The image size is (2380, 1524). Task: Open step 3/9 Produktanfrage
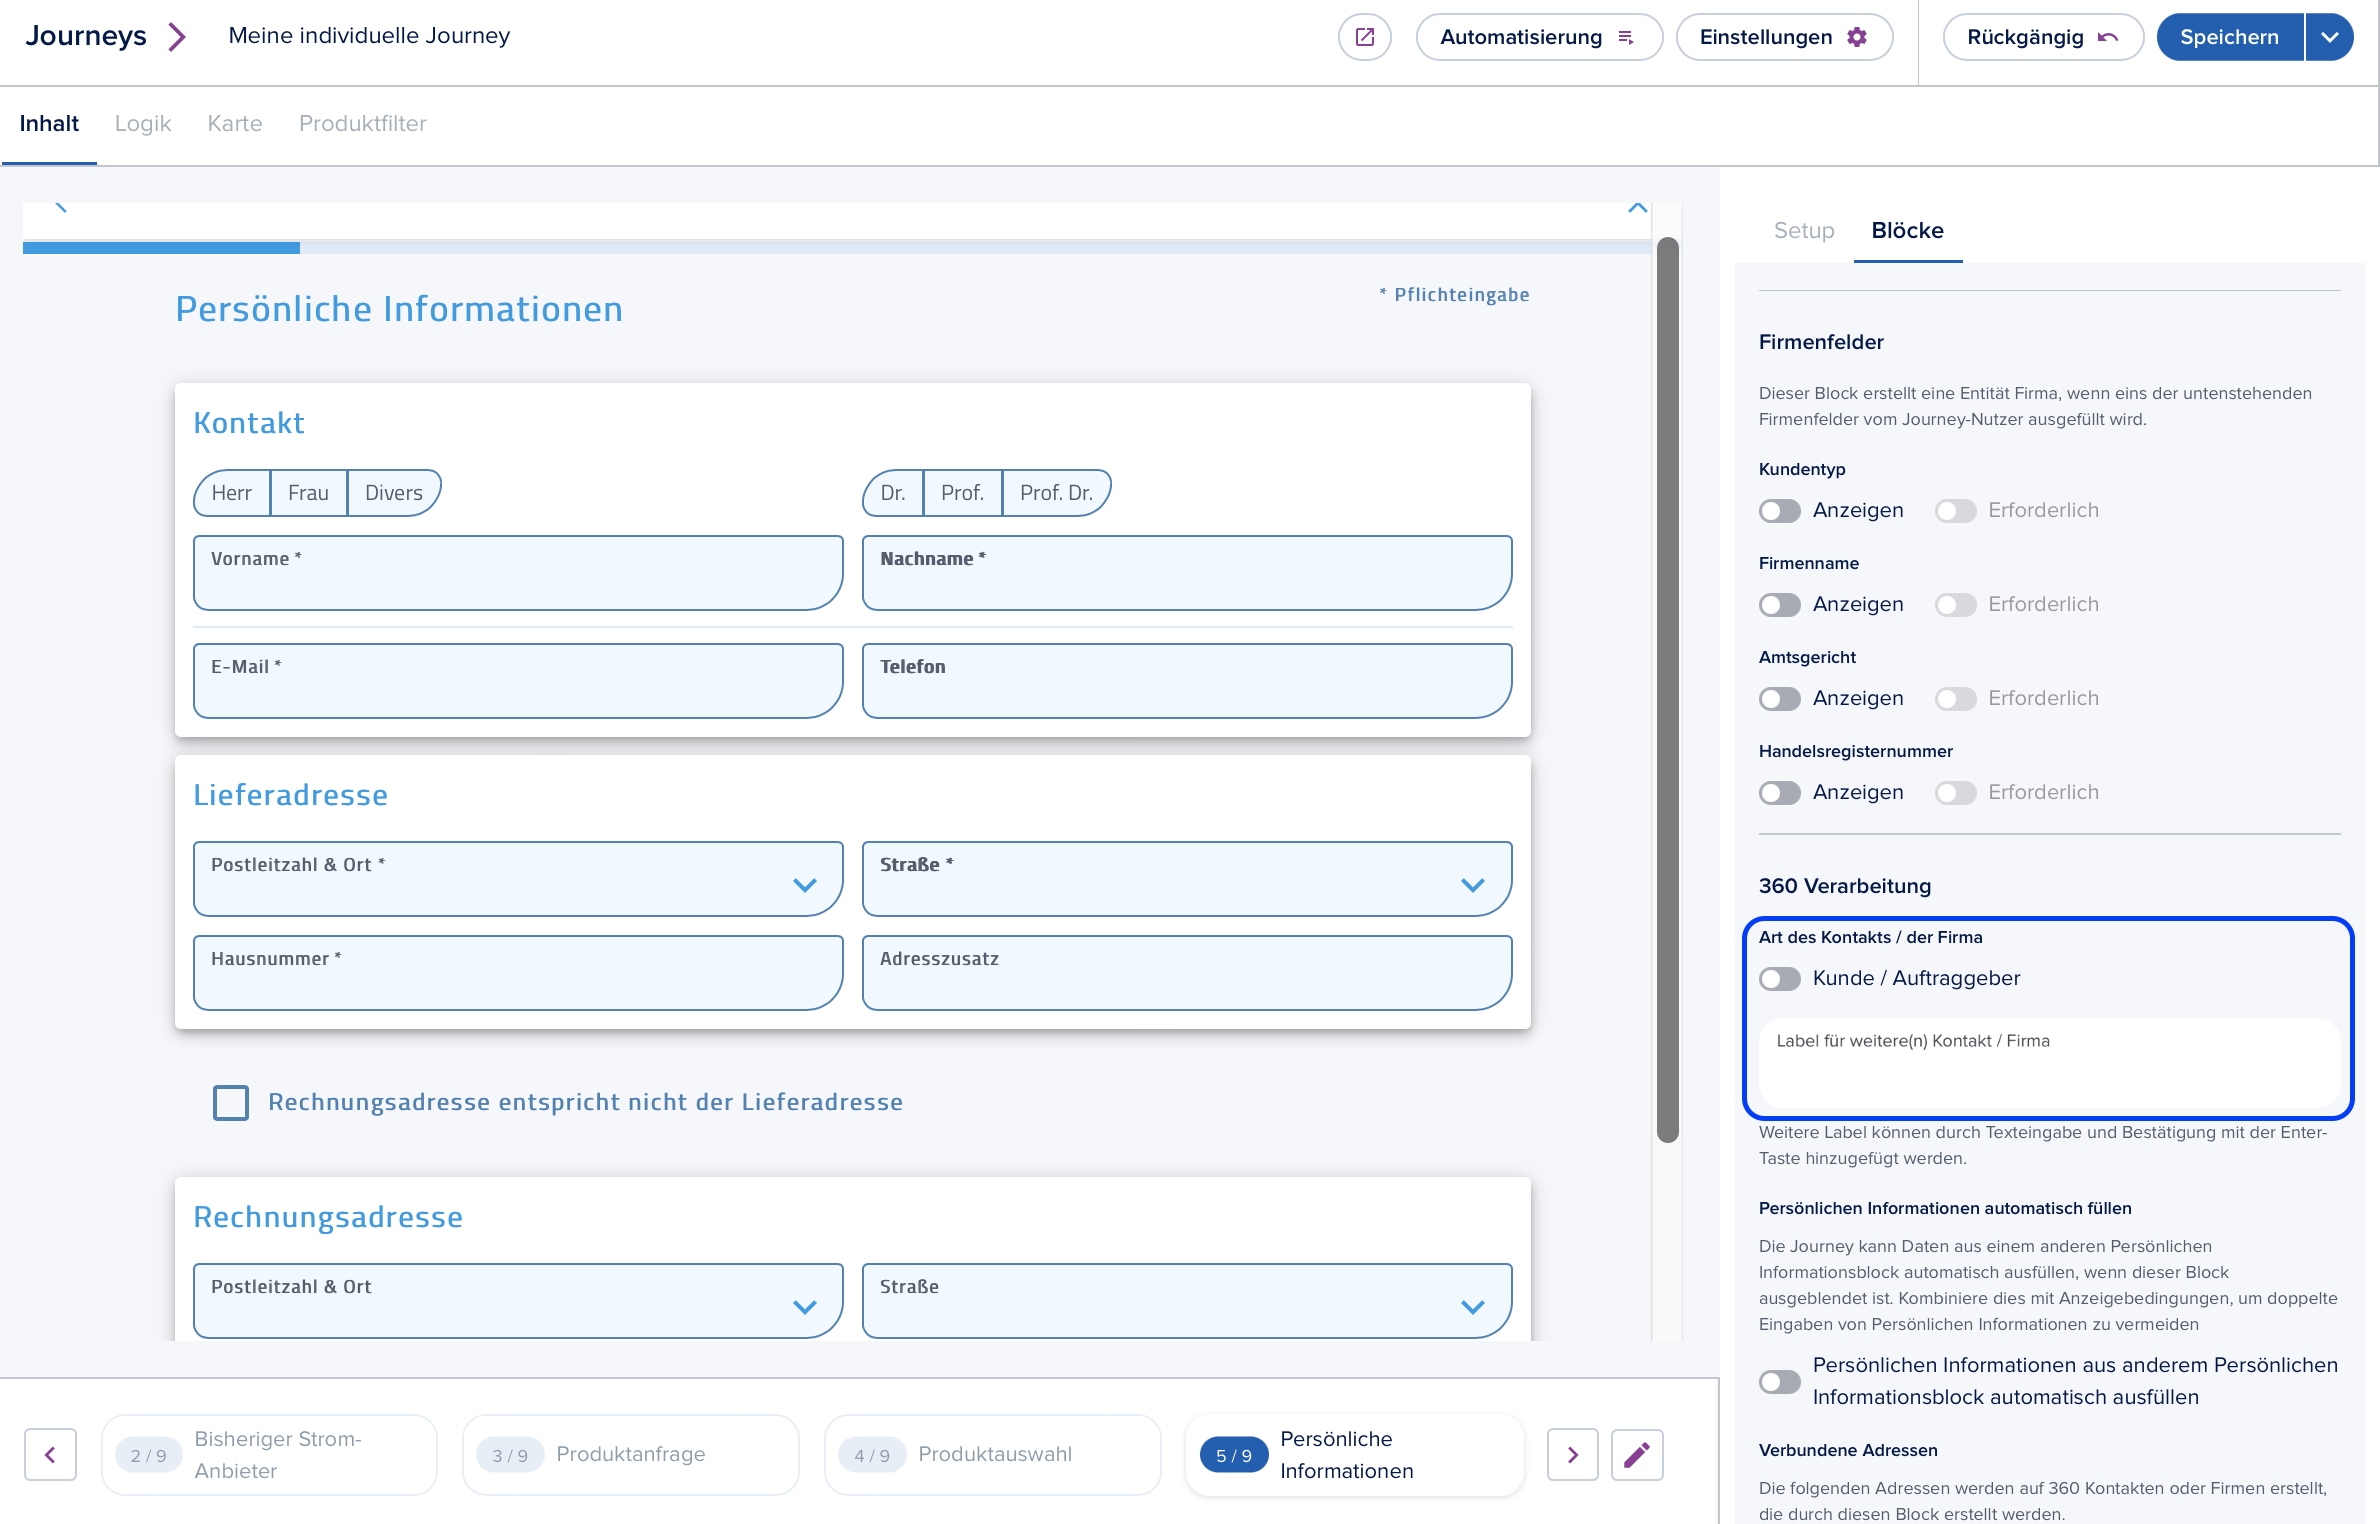pos(630,1455)
